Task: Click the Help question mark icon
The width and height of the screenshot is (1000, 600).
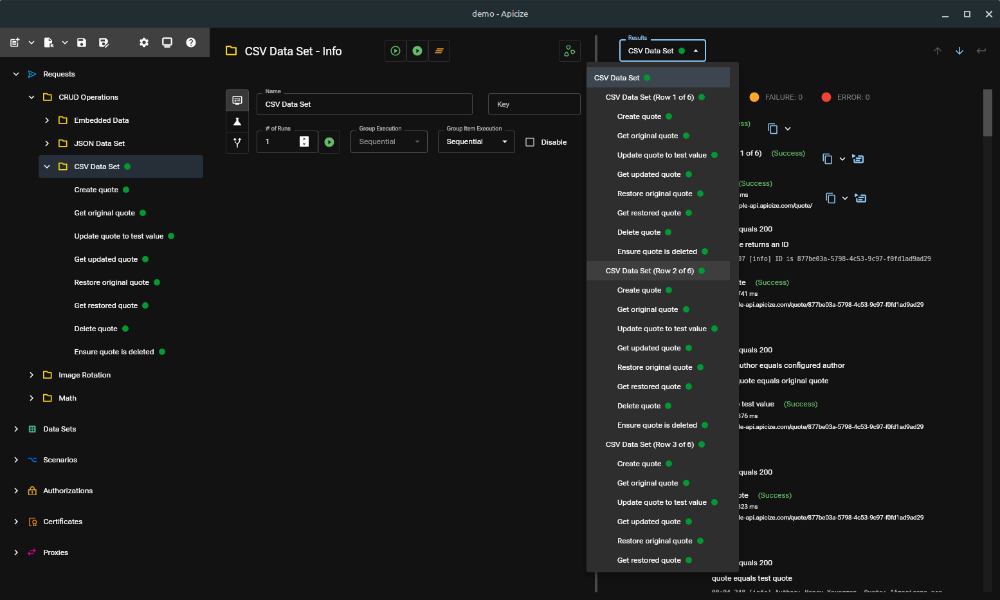Action: coord(190,43)
